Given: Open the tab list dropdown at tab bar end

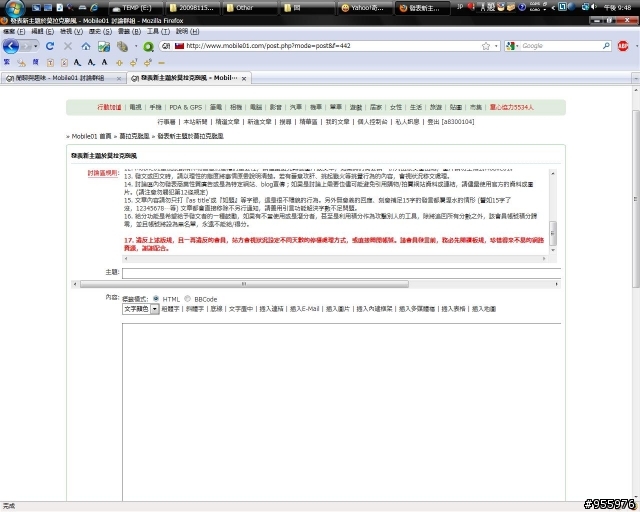Looking at the screenshot, I should pyautogui.click(x=636, y=78).
